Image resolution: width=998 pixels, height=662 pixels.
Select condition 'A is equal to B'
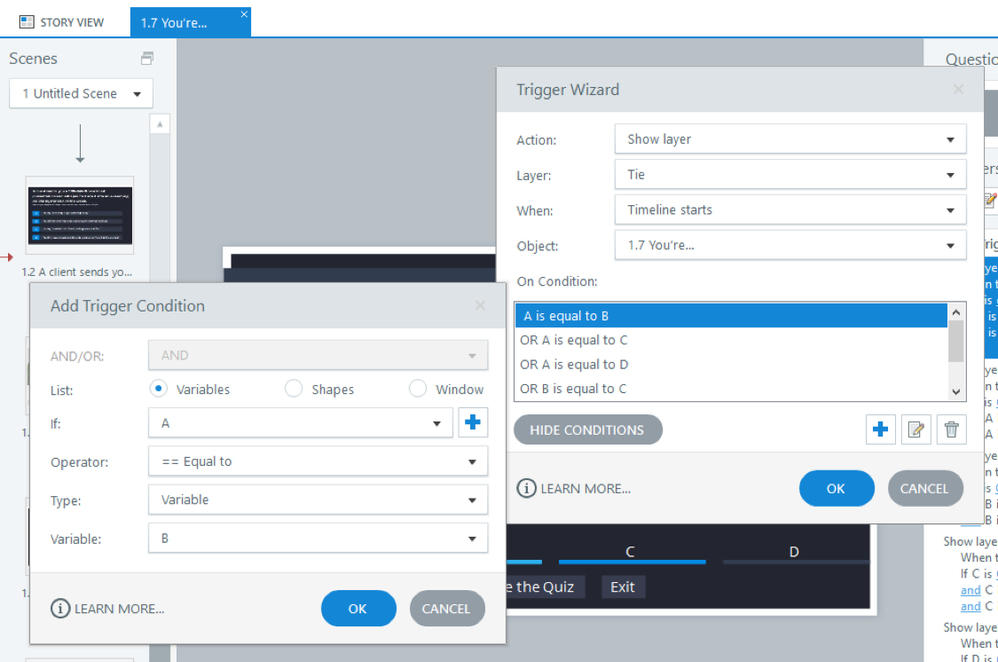[731, 316]
